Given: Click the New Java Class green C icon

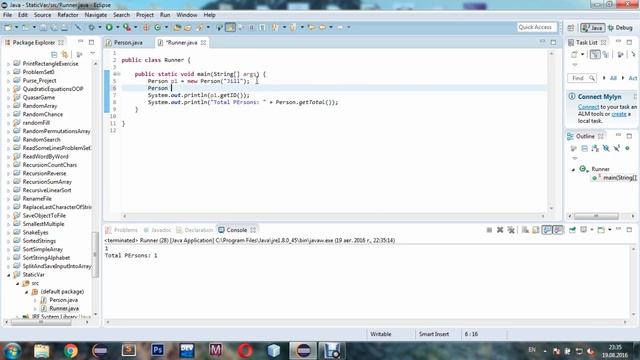Looking at the screenshot, I should (x=157, y=27).
